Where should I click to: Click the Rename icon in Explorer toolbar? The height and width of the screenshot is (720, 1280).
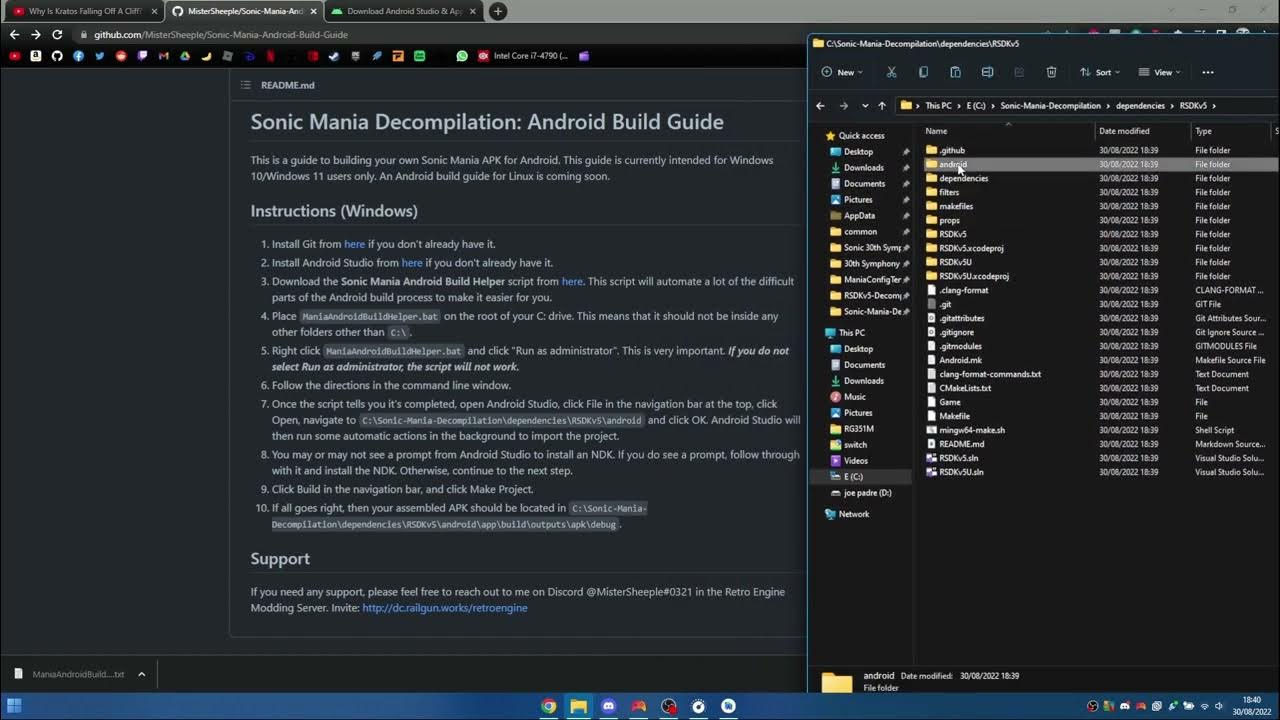987,72
